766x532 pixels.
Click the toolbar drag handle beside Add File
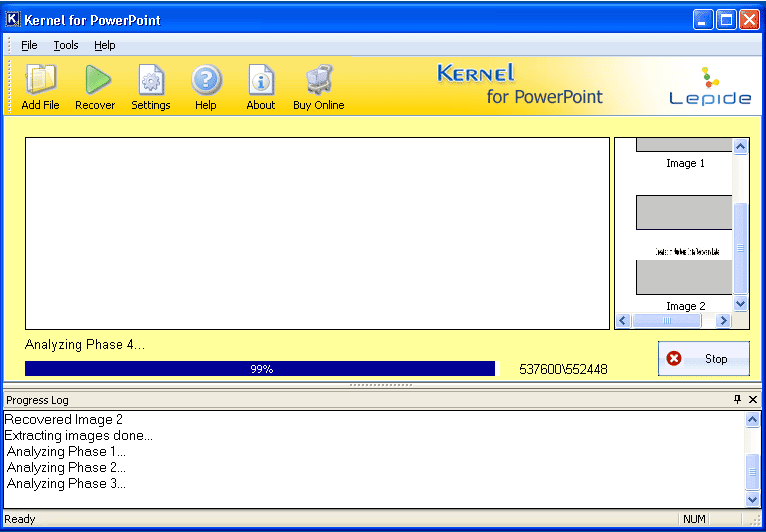(10, 86)
